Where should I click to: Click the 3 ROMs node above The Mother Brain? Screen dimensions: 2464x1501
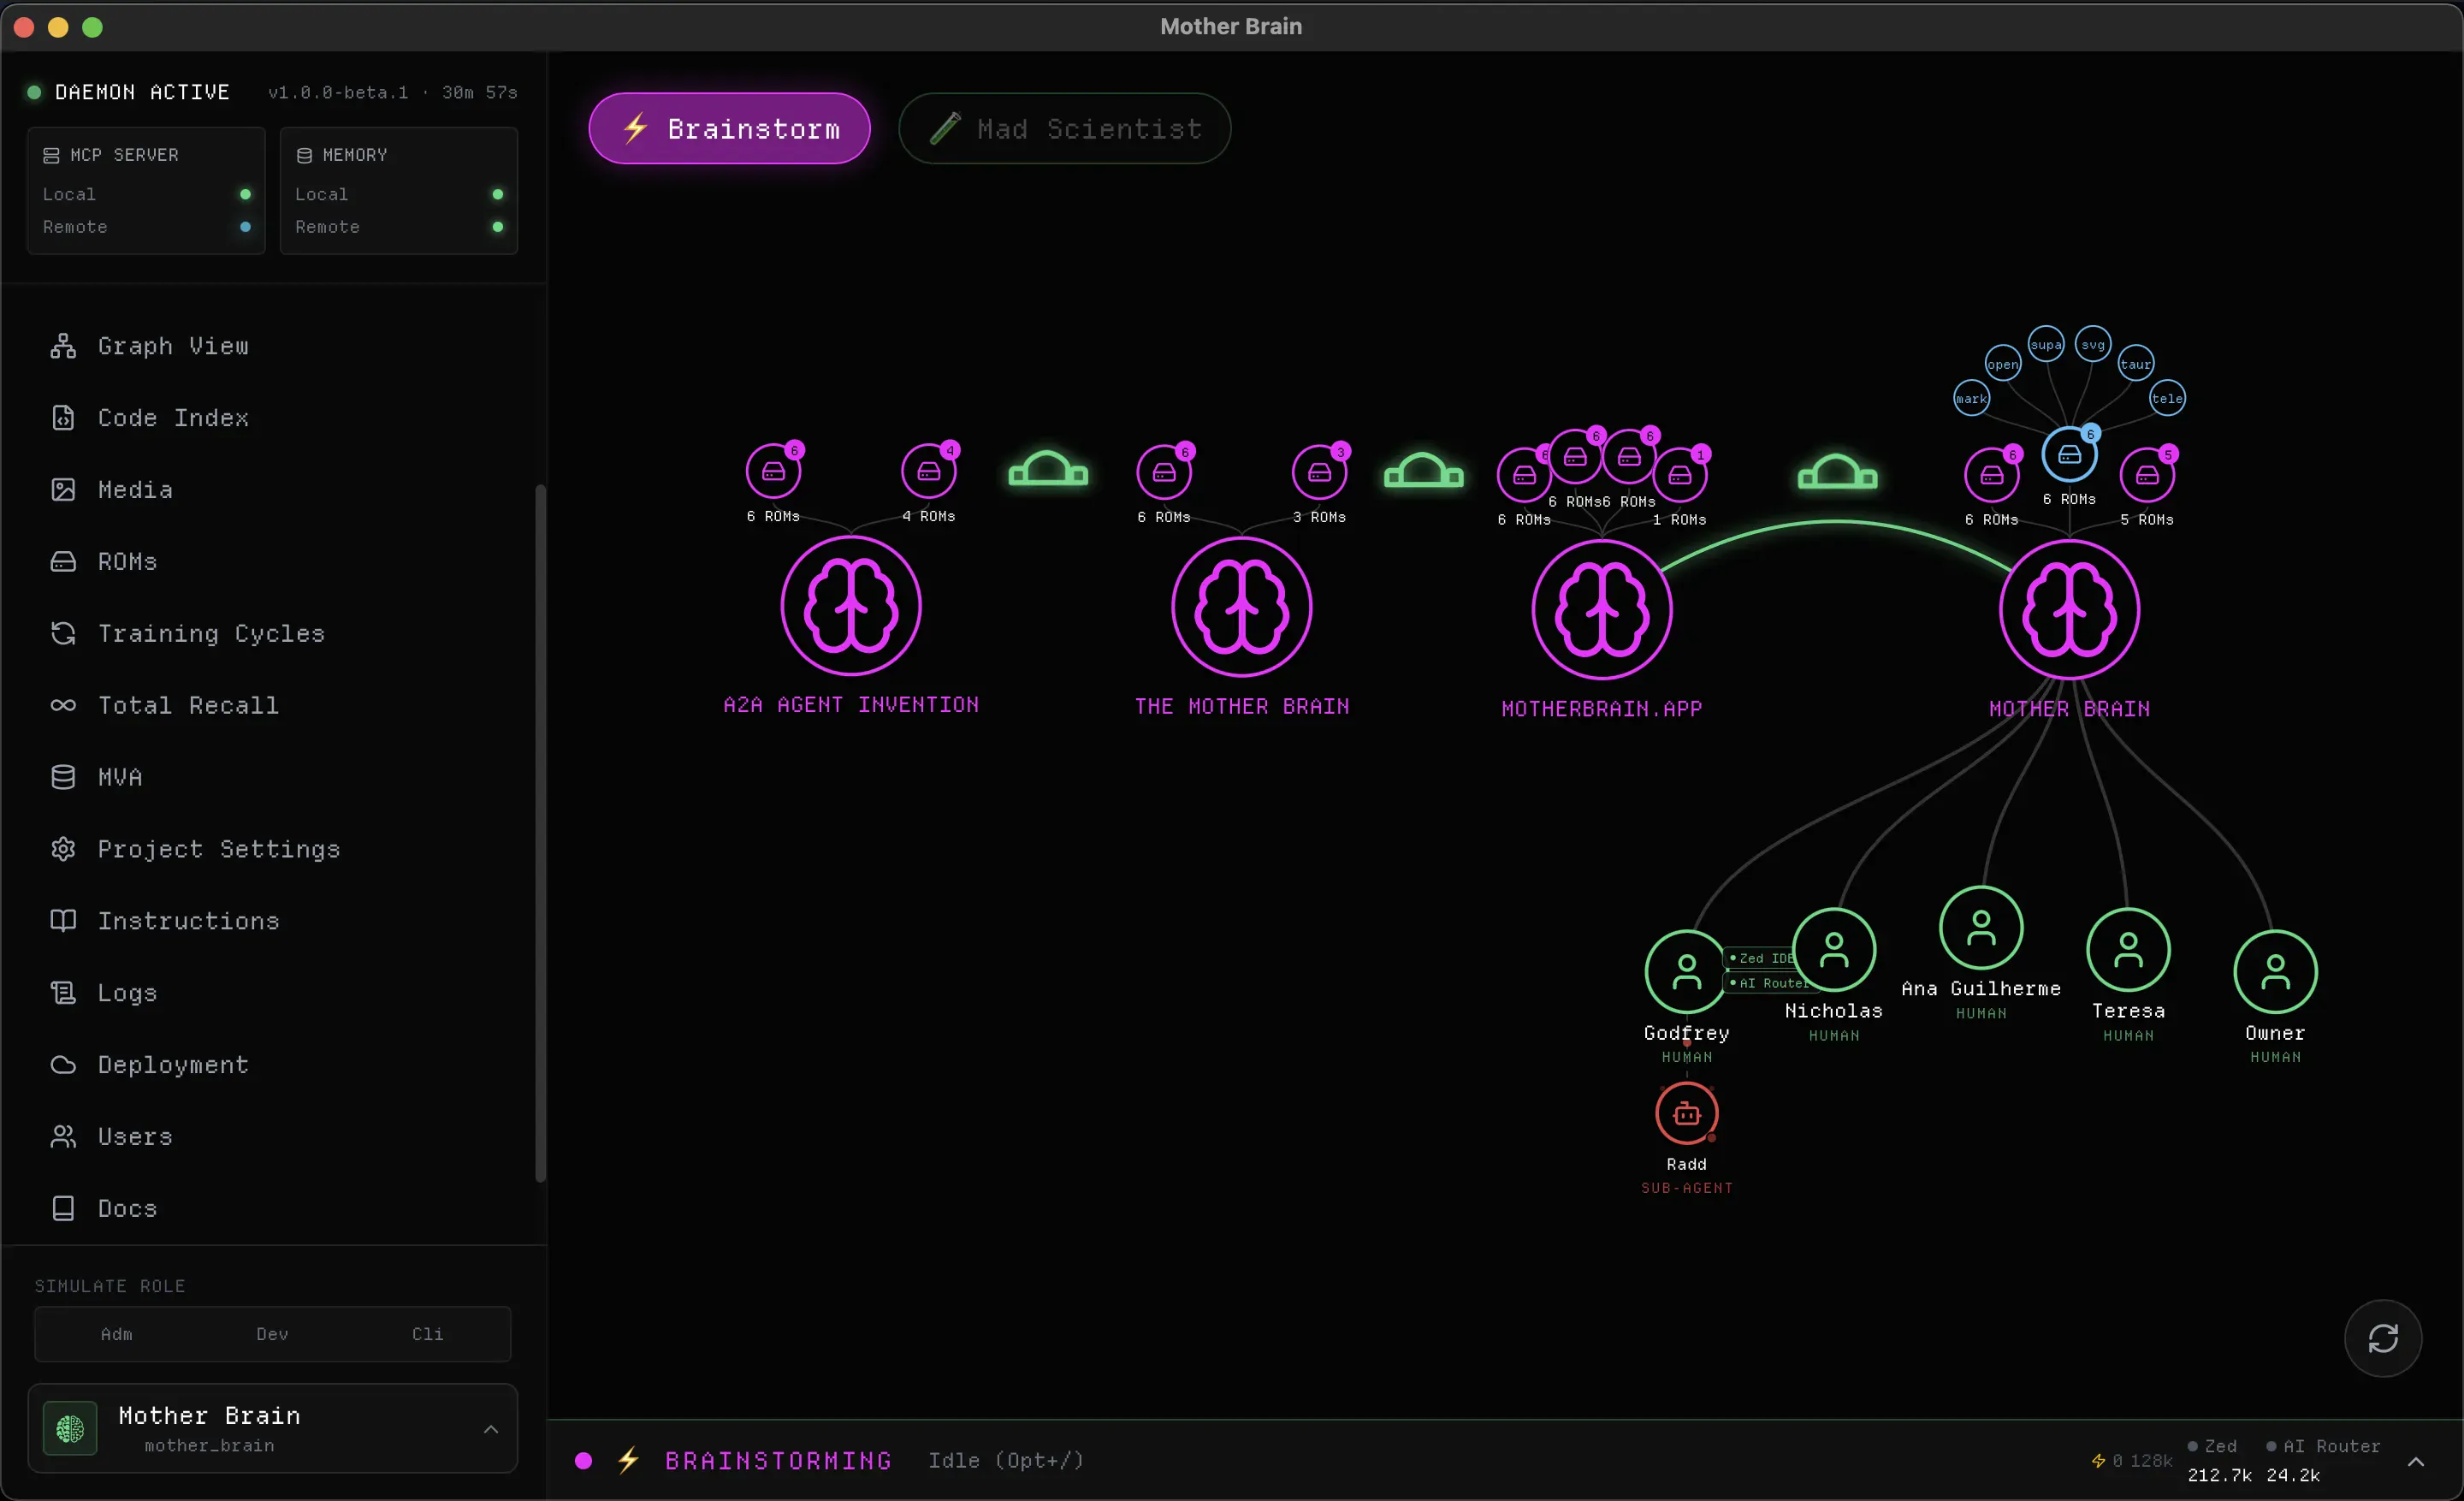coord(1320,473)
